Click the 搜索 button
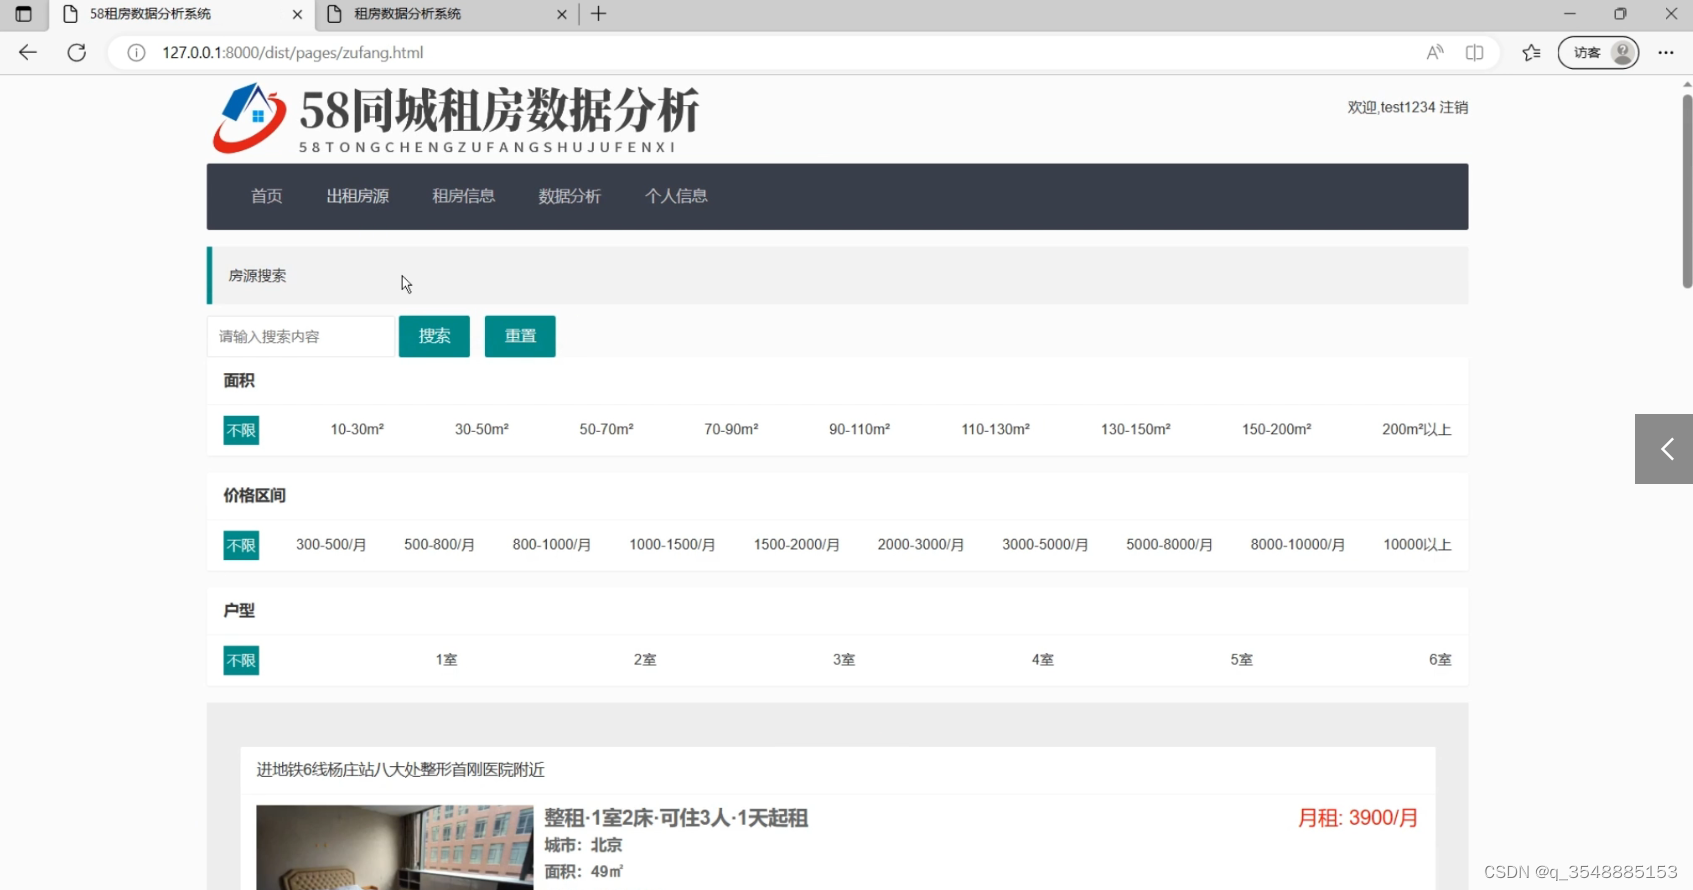This screenshot has width=1693, height=890. (x=434, y=336)
